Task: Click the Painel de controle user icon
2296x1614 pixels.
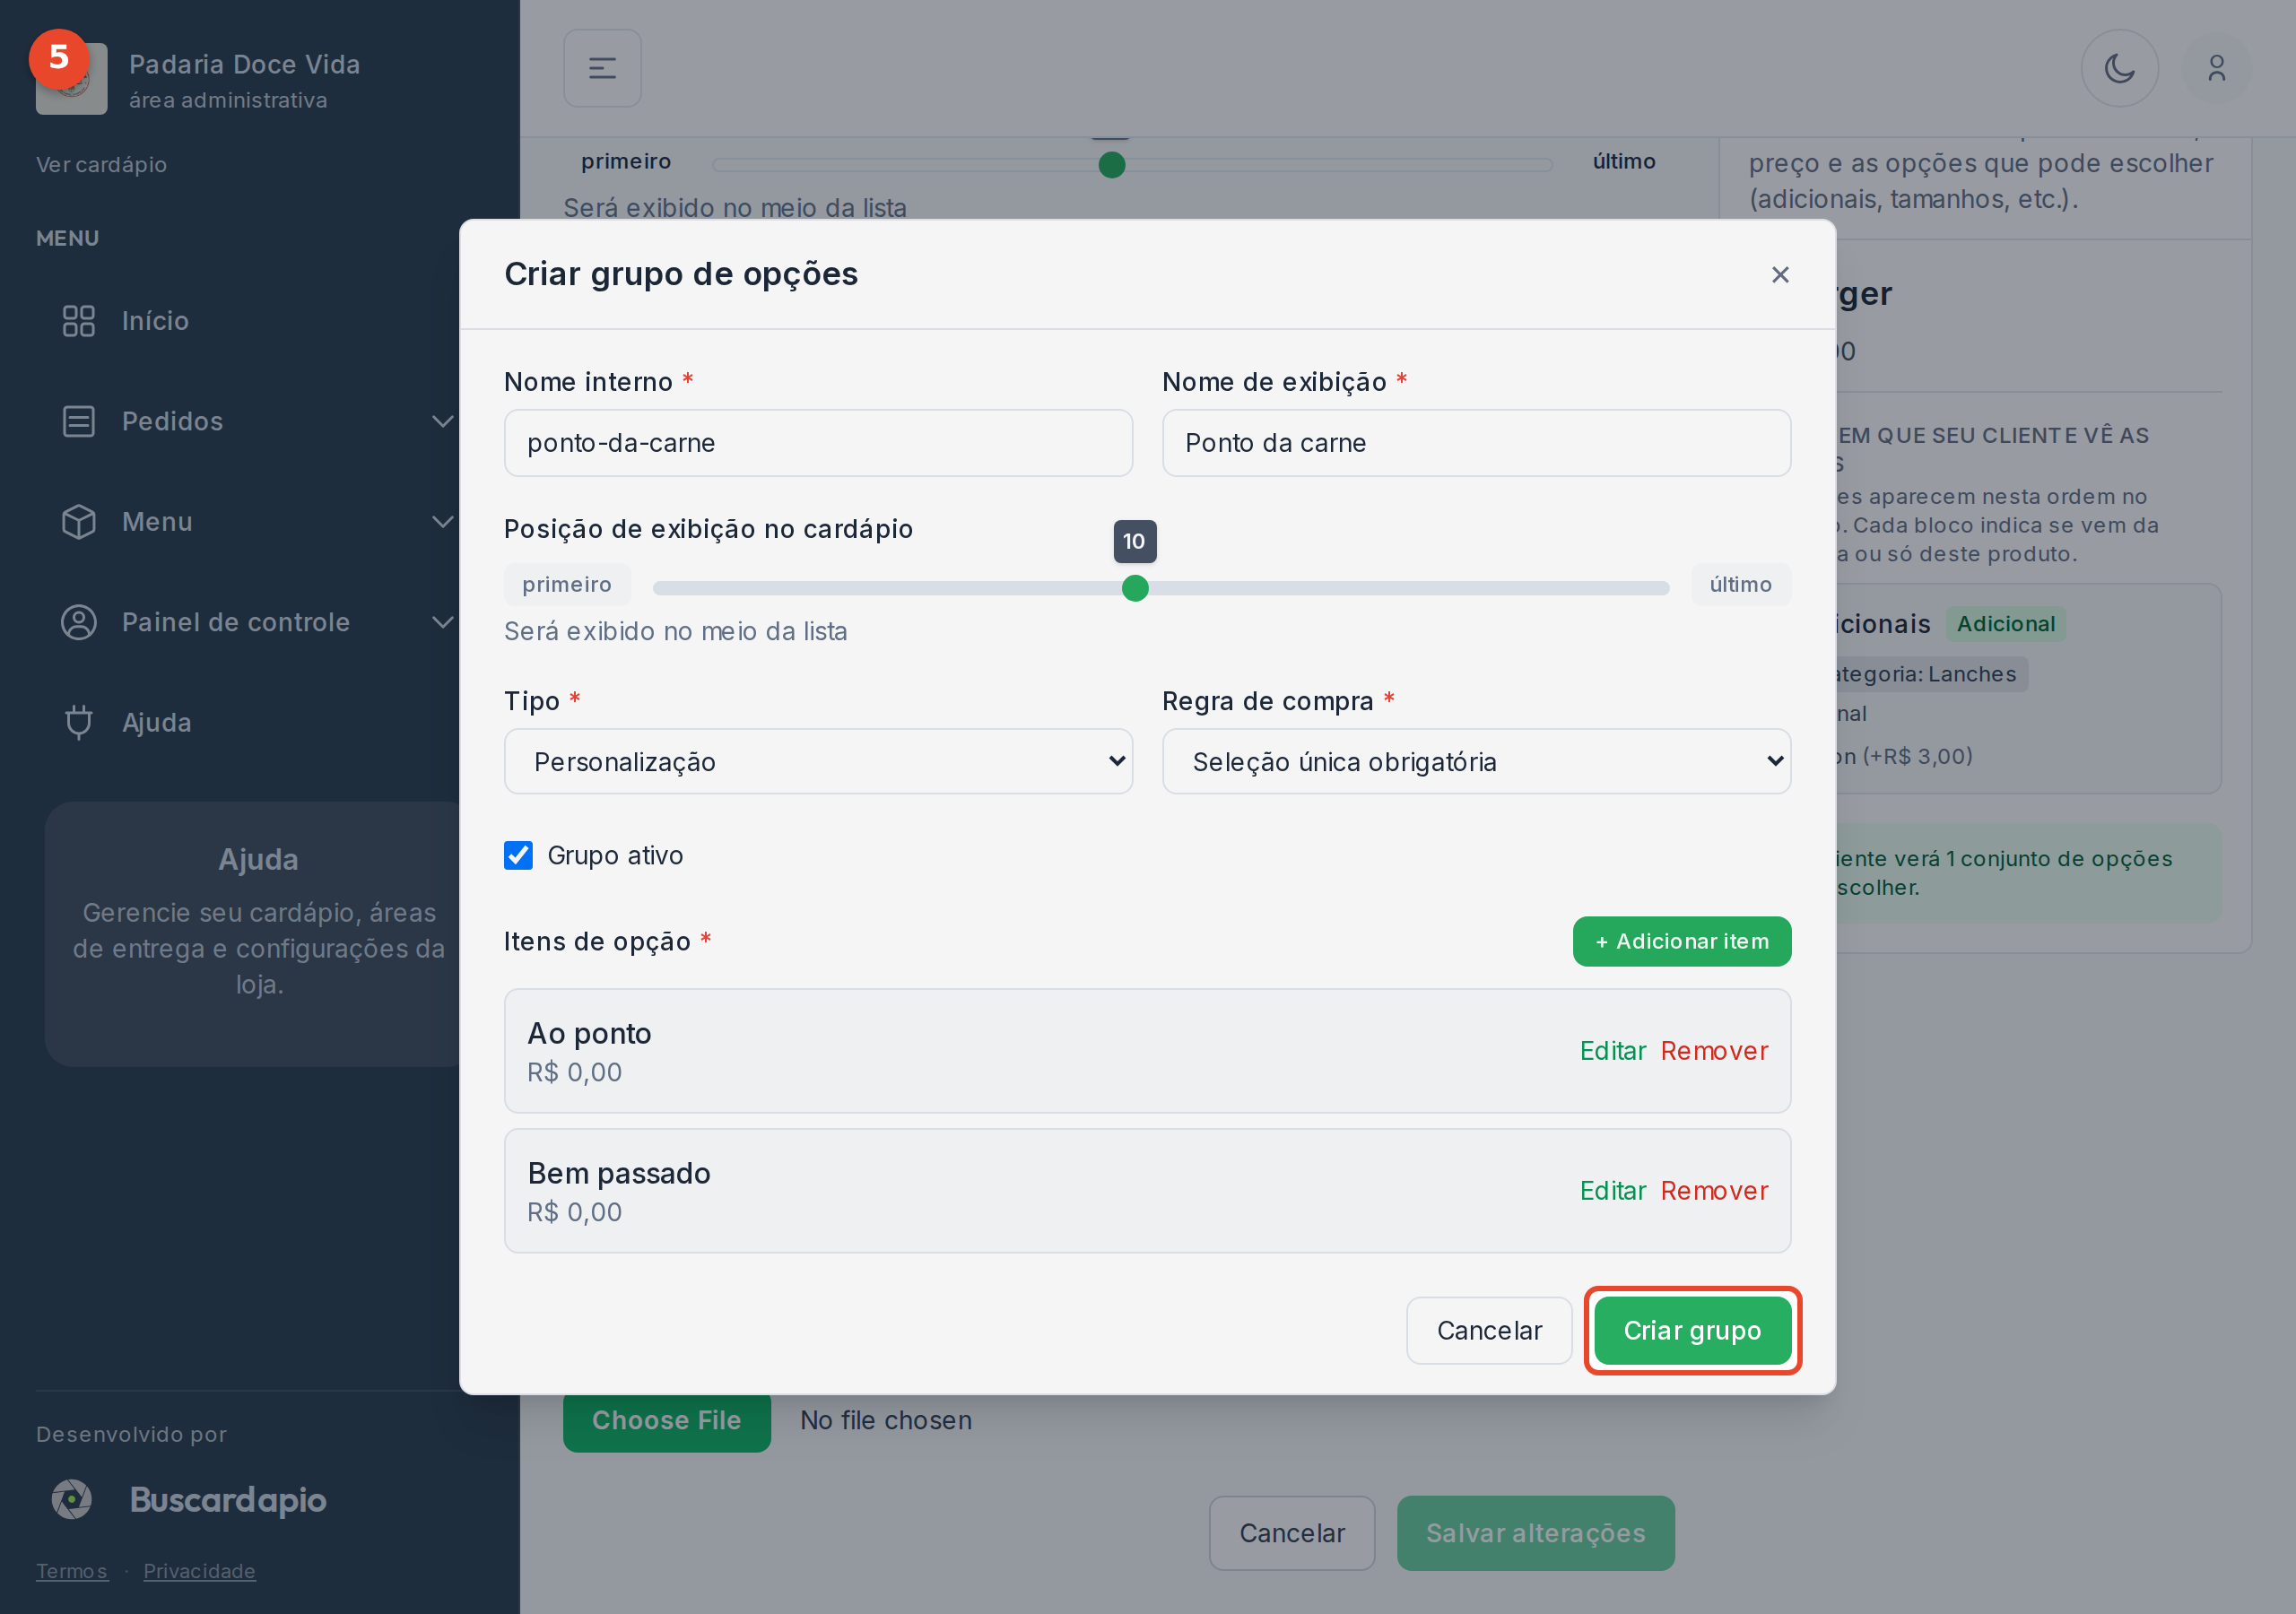Action: [x=79, y=622]
